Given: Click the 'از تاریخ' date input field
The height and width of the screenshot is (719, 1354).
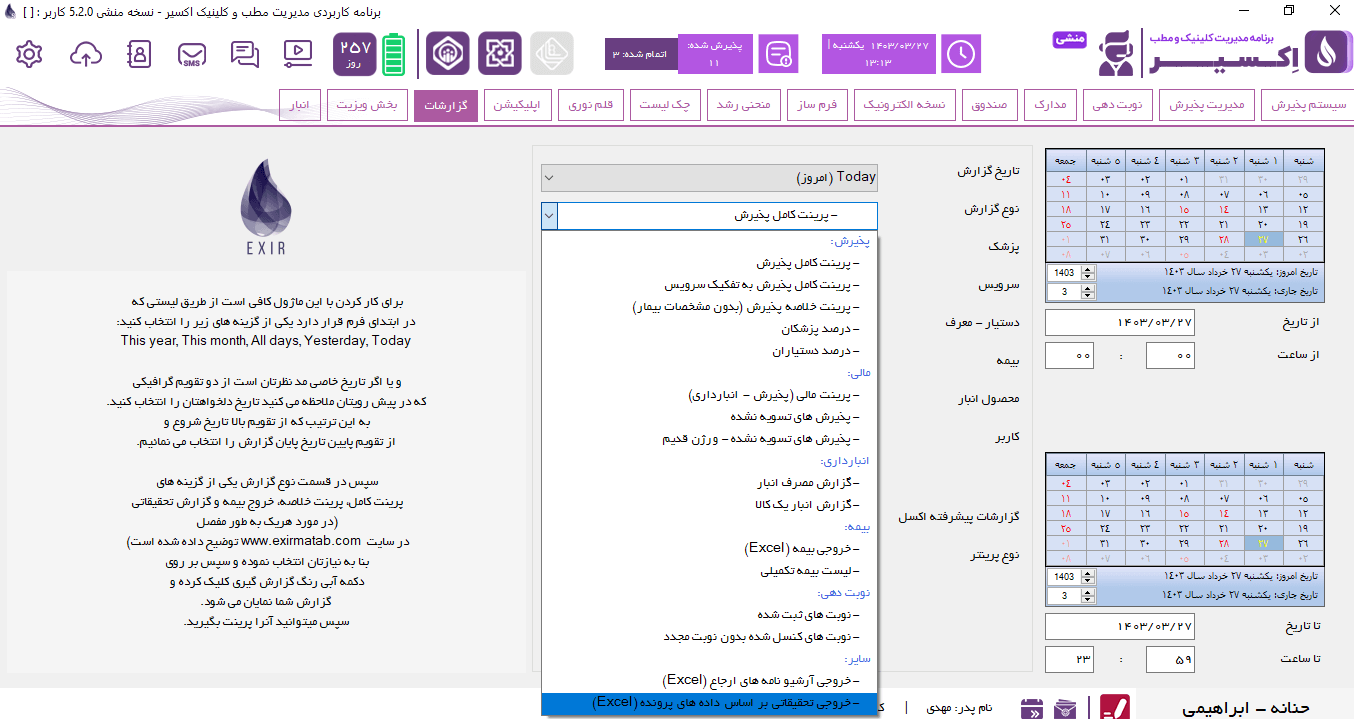Looking at the screenshot, I should point(1119,323).
